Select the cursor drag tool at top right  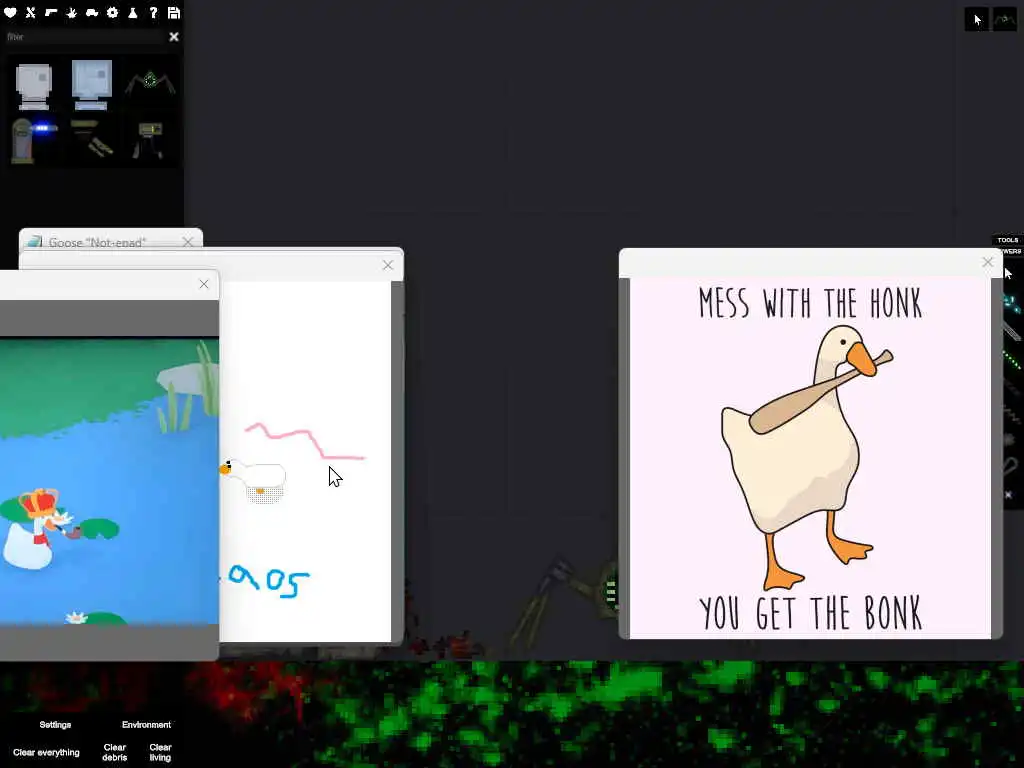[976, 20]
